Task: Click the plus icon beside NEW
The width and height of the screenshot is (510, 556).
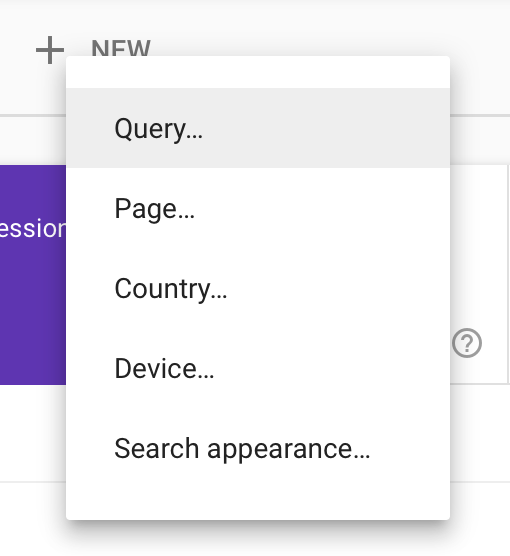Action: click(50, 50)
